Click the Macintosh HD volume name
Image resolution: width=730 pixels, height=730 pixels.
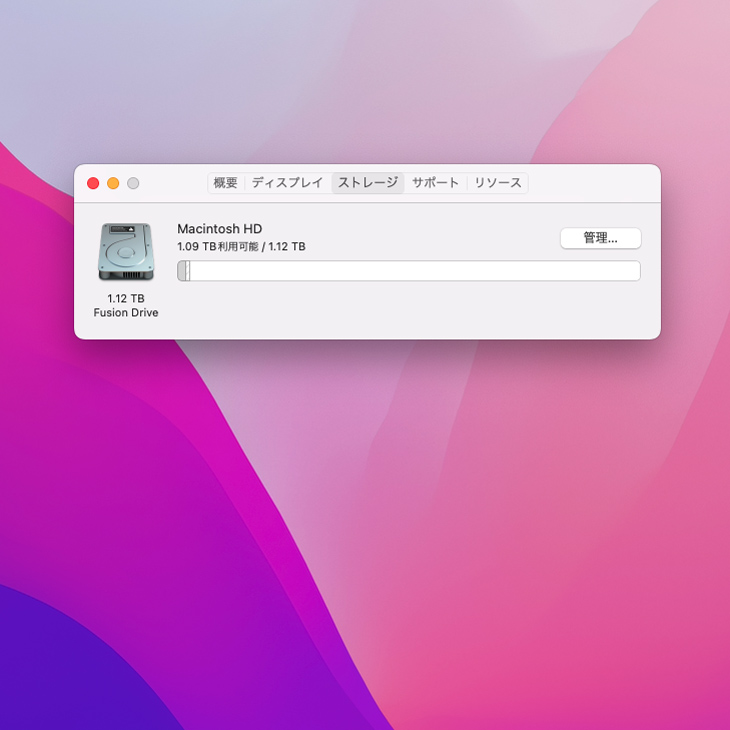tap(220, 229)
